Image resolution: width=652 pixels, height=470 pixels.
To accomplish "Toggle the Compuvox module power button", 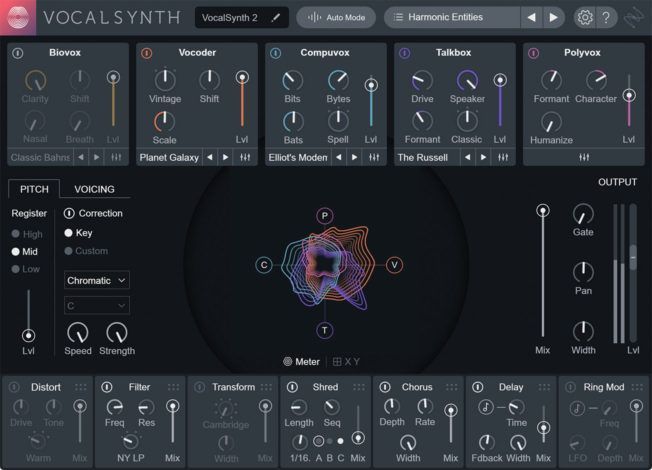I will coord(275,53).
